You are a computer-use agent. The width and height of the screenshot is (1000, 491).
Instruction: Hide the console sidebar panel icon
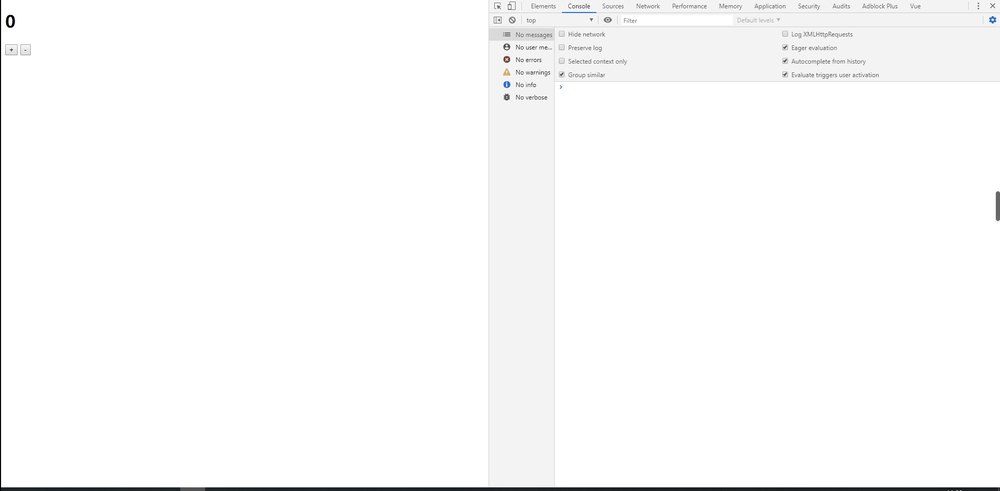[x=497, y=20]
